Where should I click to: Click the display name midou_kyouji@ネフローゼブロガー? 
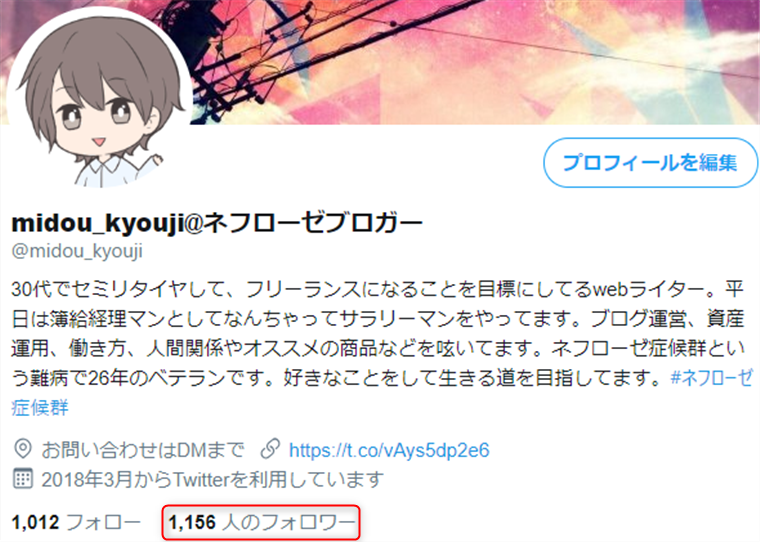tap(217, 223)
